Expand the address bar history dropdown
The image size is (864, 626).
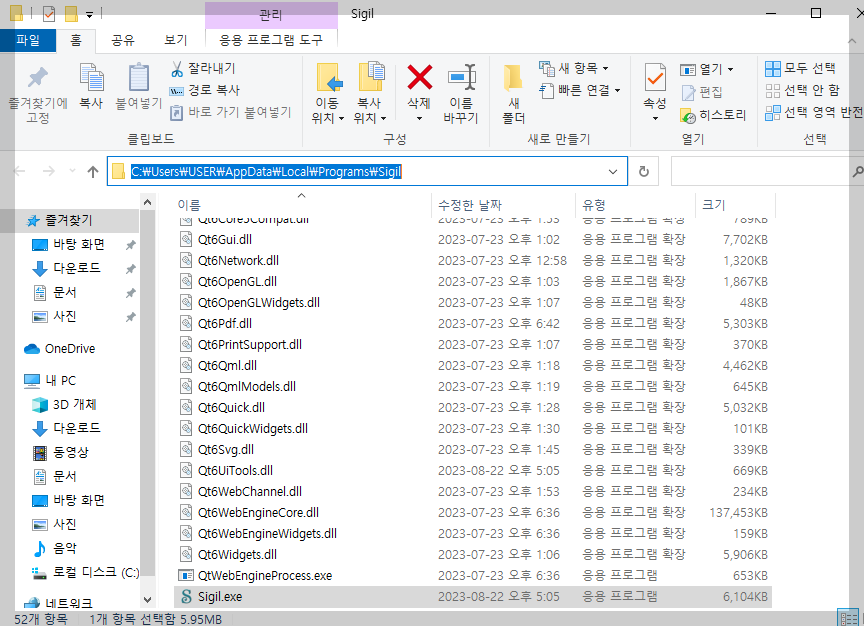tap(612, 172)
